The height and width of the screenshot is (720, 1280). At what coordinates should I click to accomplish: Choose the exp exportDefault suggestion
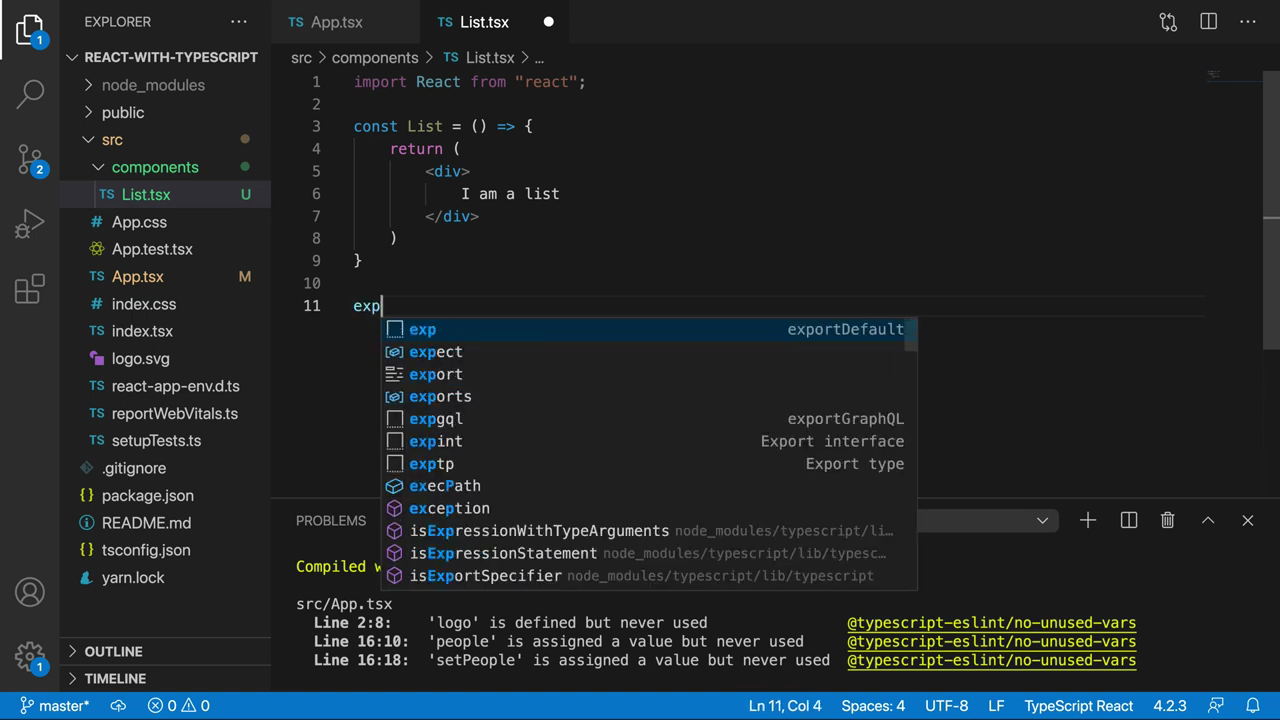point(645,329)
